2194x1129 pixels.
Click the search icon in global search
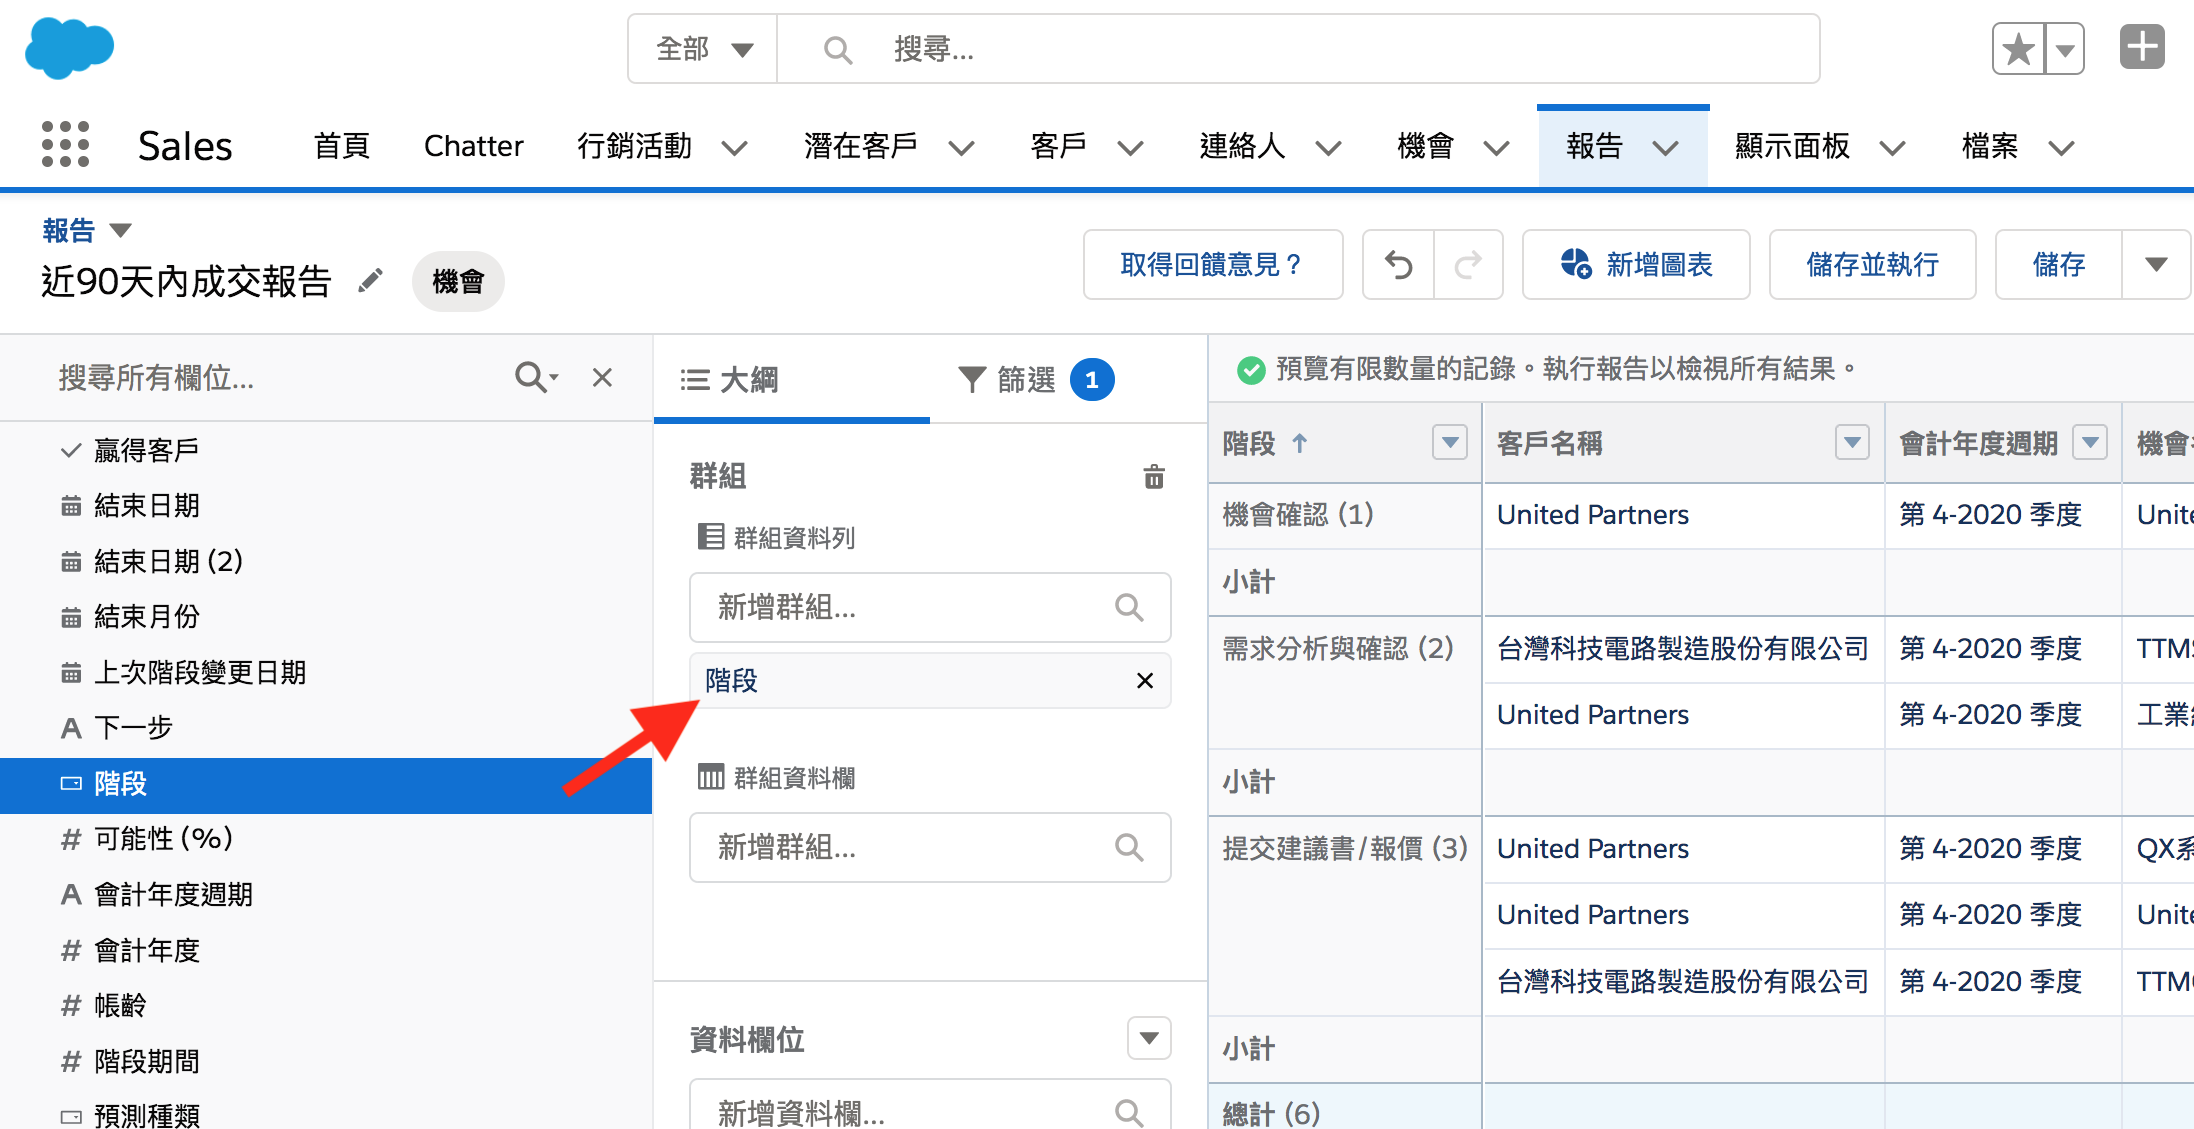tap(837, 49)
